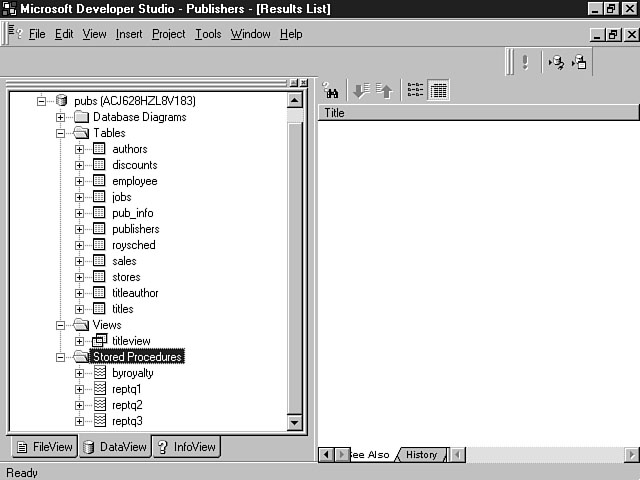Click the pubs database cylinder icon
The height and width of the screenshot is (480, 640).
(x=61, y=101)
